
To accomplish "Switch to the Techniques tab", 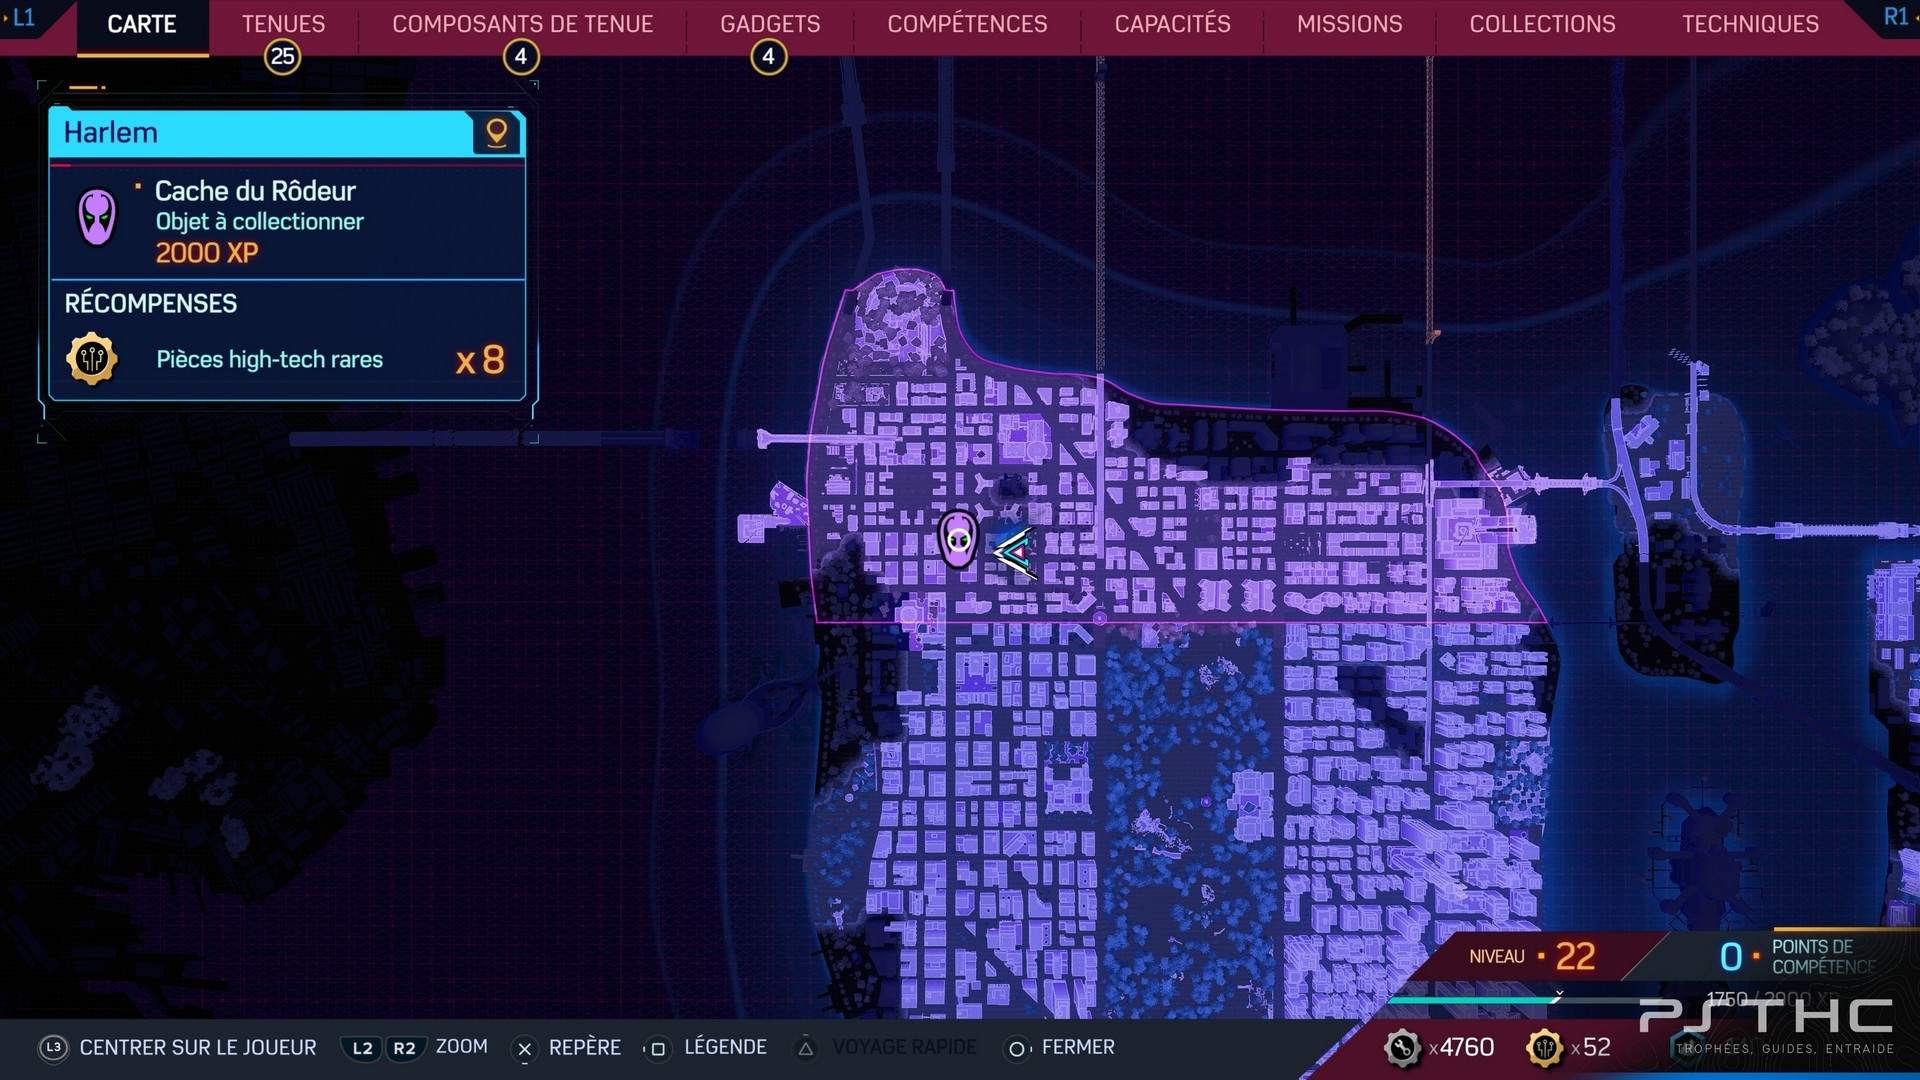I will tap(1750, 24).
